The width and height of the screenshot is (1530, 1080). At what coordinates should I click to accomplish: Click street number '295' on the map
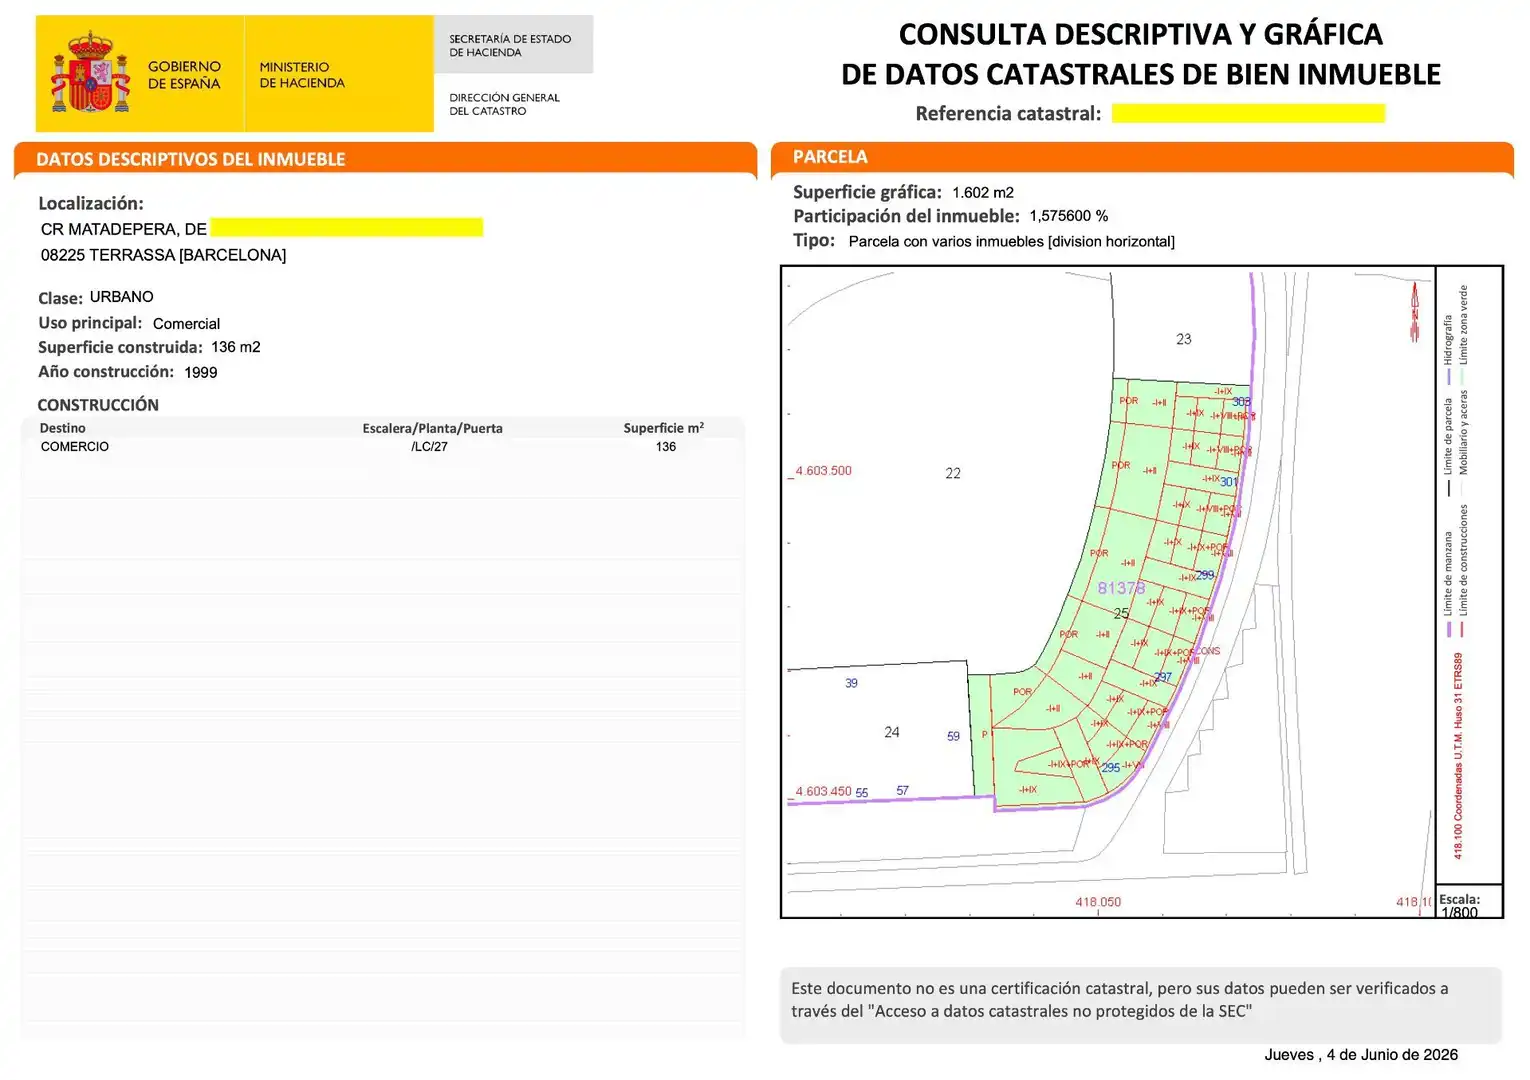click(x=1111, y=768)
